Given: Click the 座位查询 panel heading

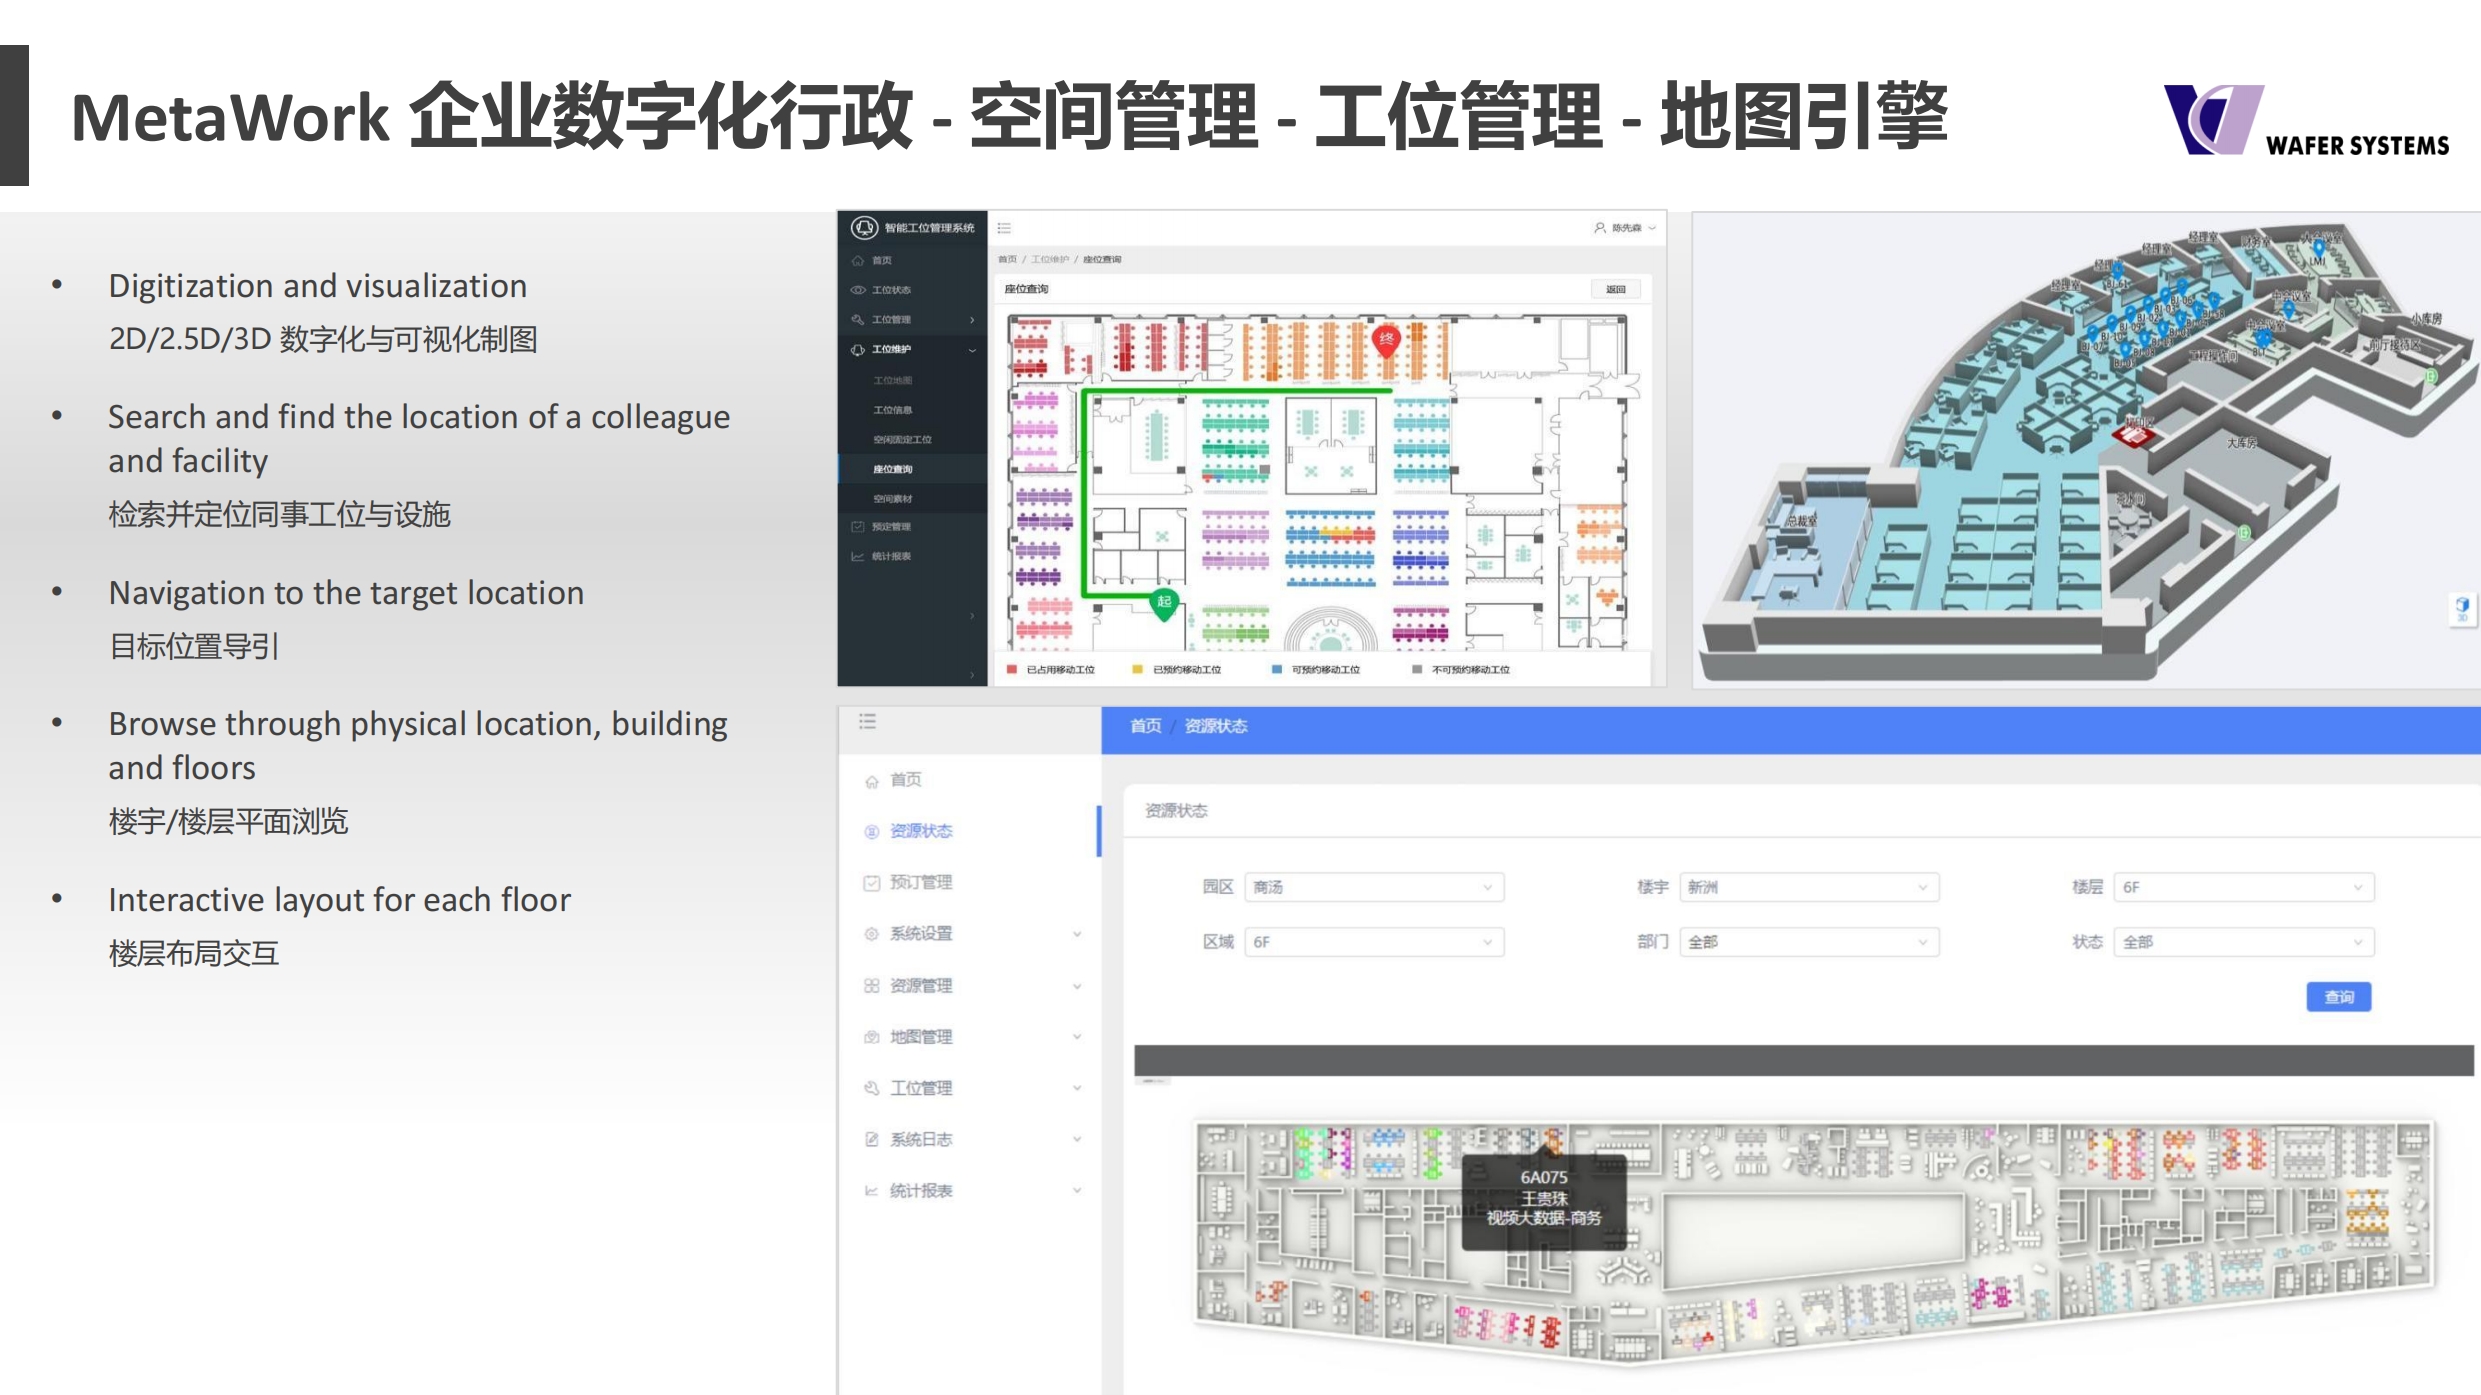Looking at the screenshot, I should point(1026,289).
